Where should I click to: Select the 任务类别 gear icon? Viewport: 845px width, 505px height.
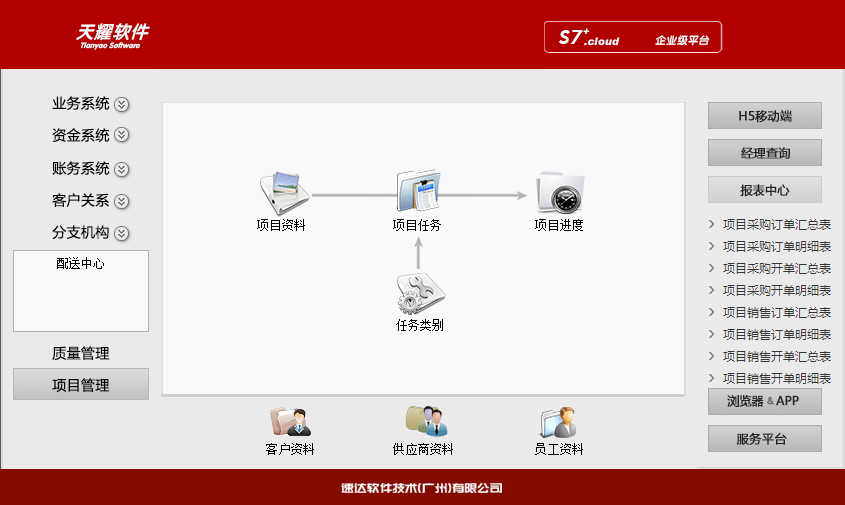[419, 295]
